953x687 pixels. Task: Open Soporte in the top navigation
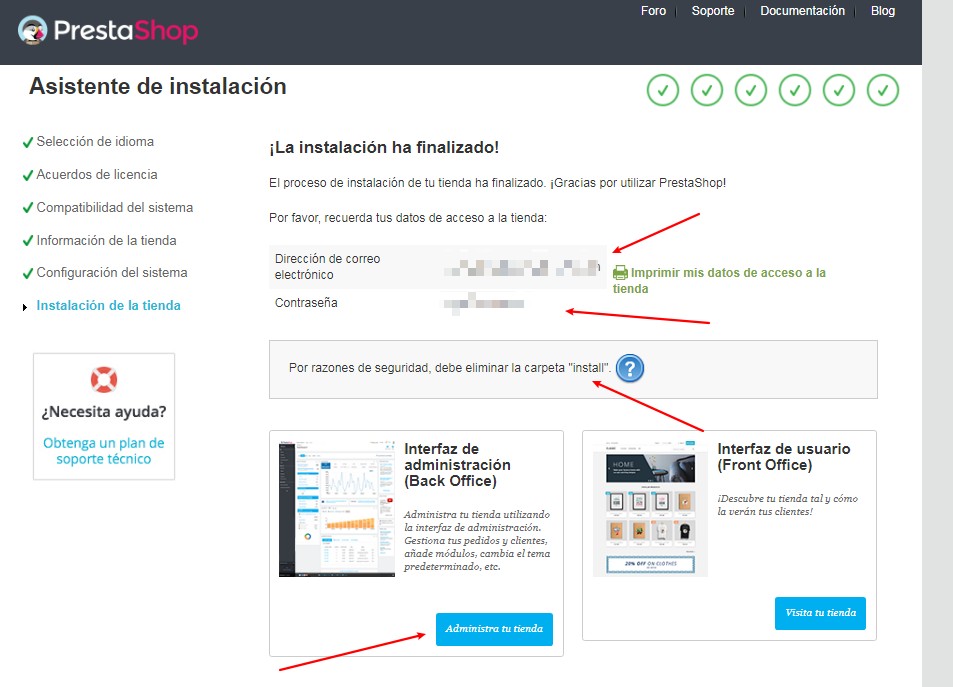click(712, 11)
